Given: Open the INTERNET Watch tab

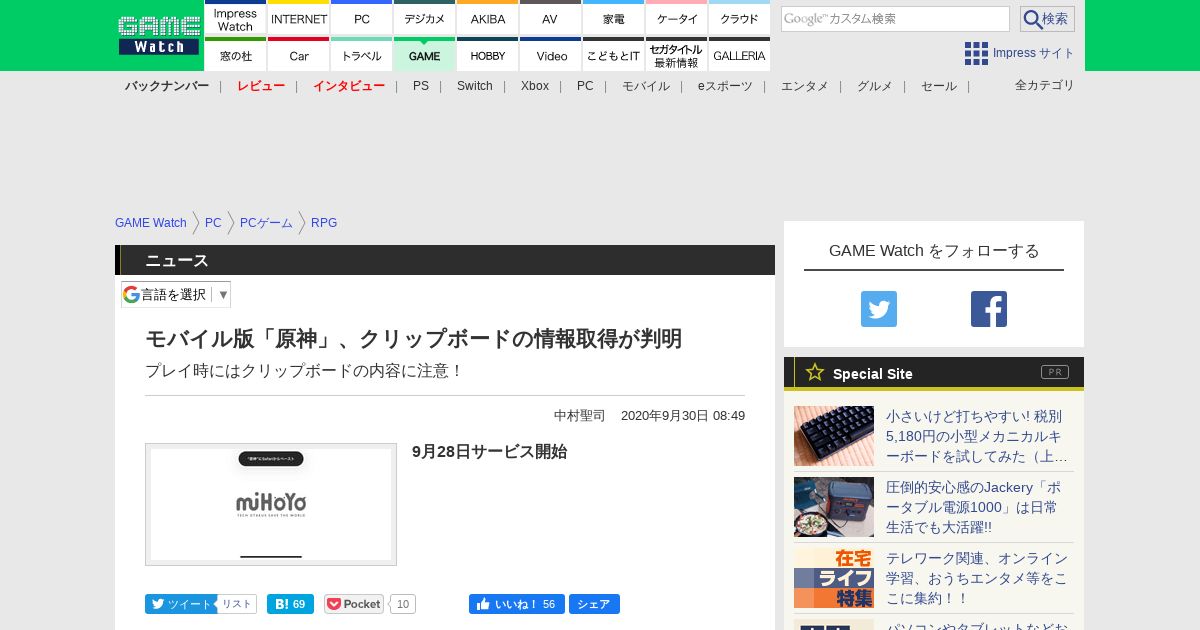Looking at the screenshot, I should coord(298,18).
